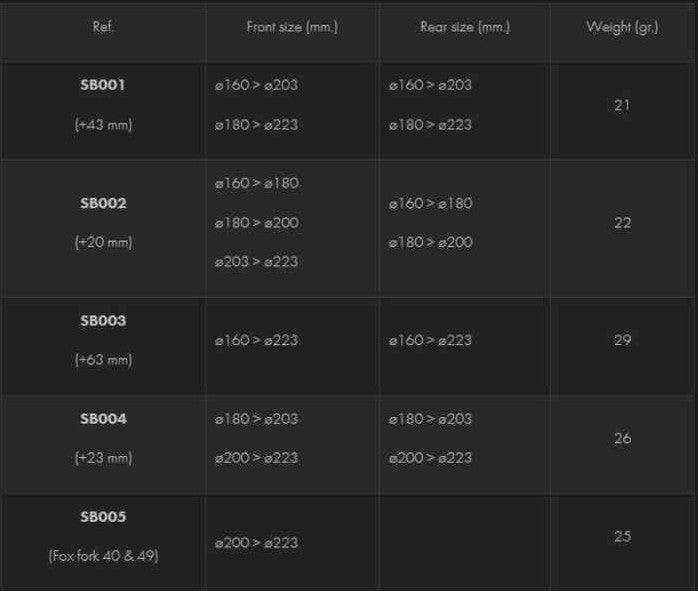Viewport: 698px width, 591px height.
Task: Click the weight value 29
Action: click(622, 340)
